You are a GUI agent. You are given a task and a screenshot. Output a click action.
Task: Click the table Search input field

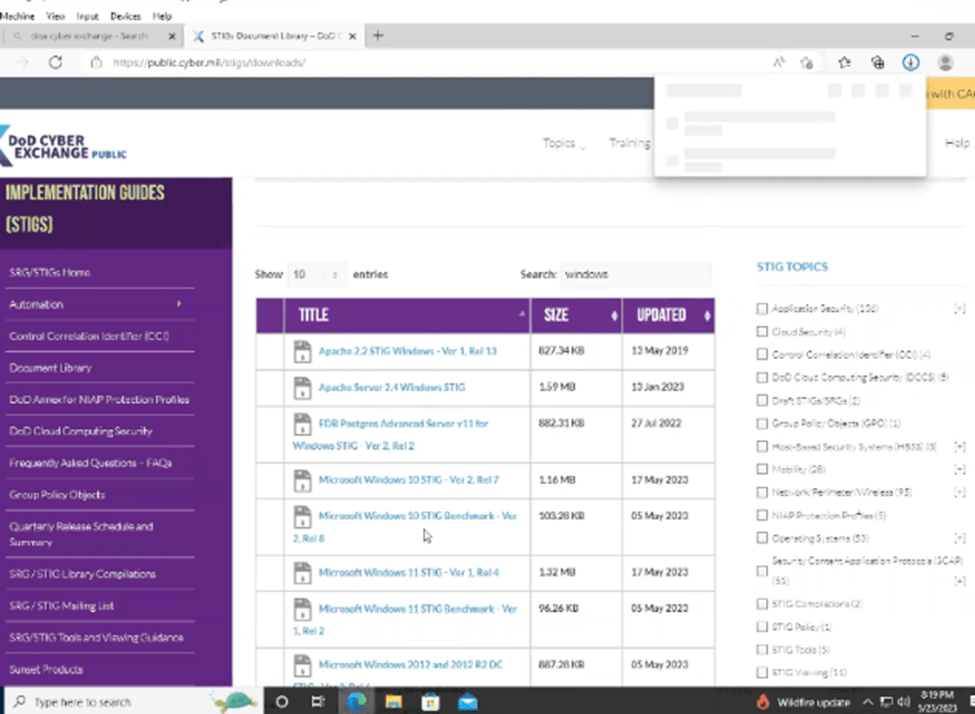pyautogui.click(x=636, y=274)
